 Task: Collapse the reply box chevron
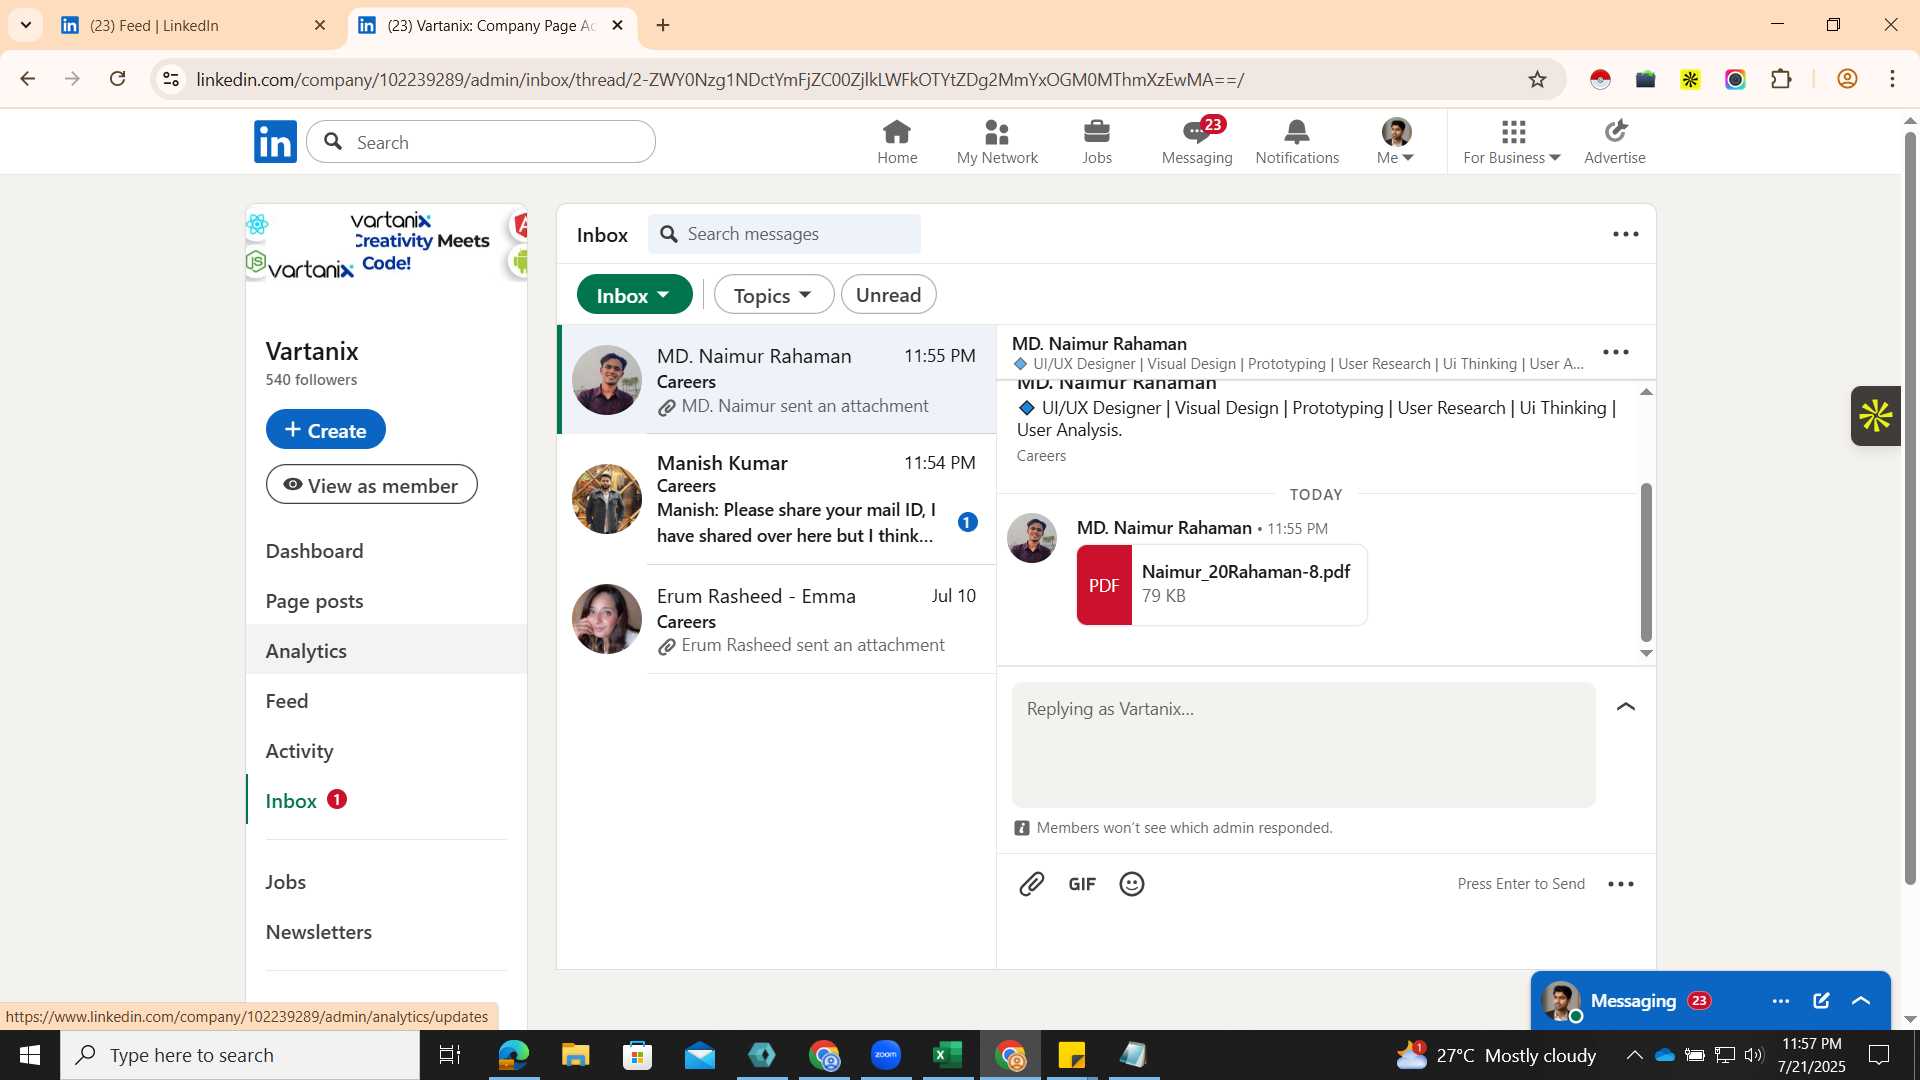pyautogui.click(x=1626, y=707)
